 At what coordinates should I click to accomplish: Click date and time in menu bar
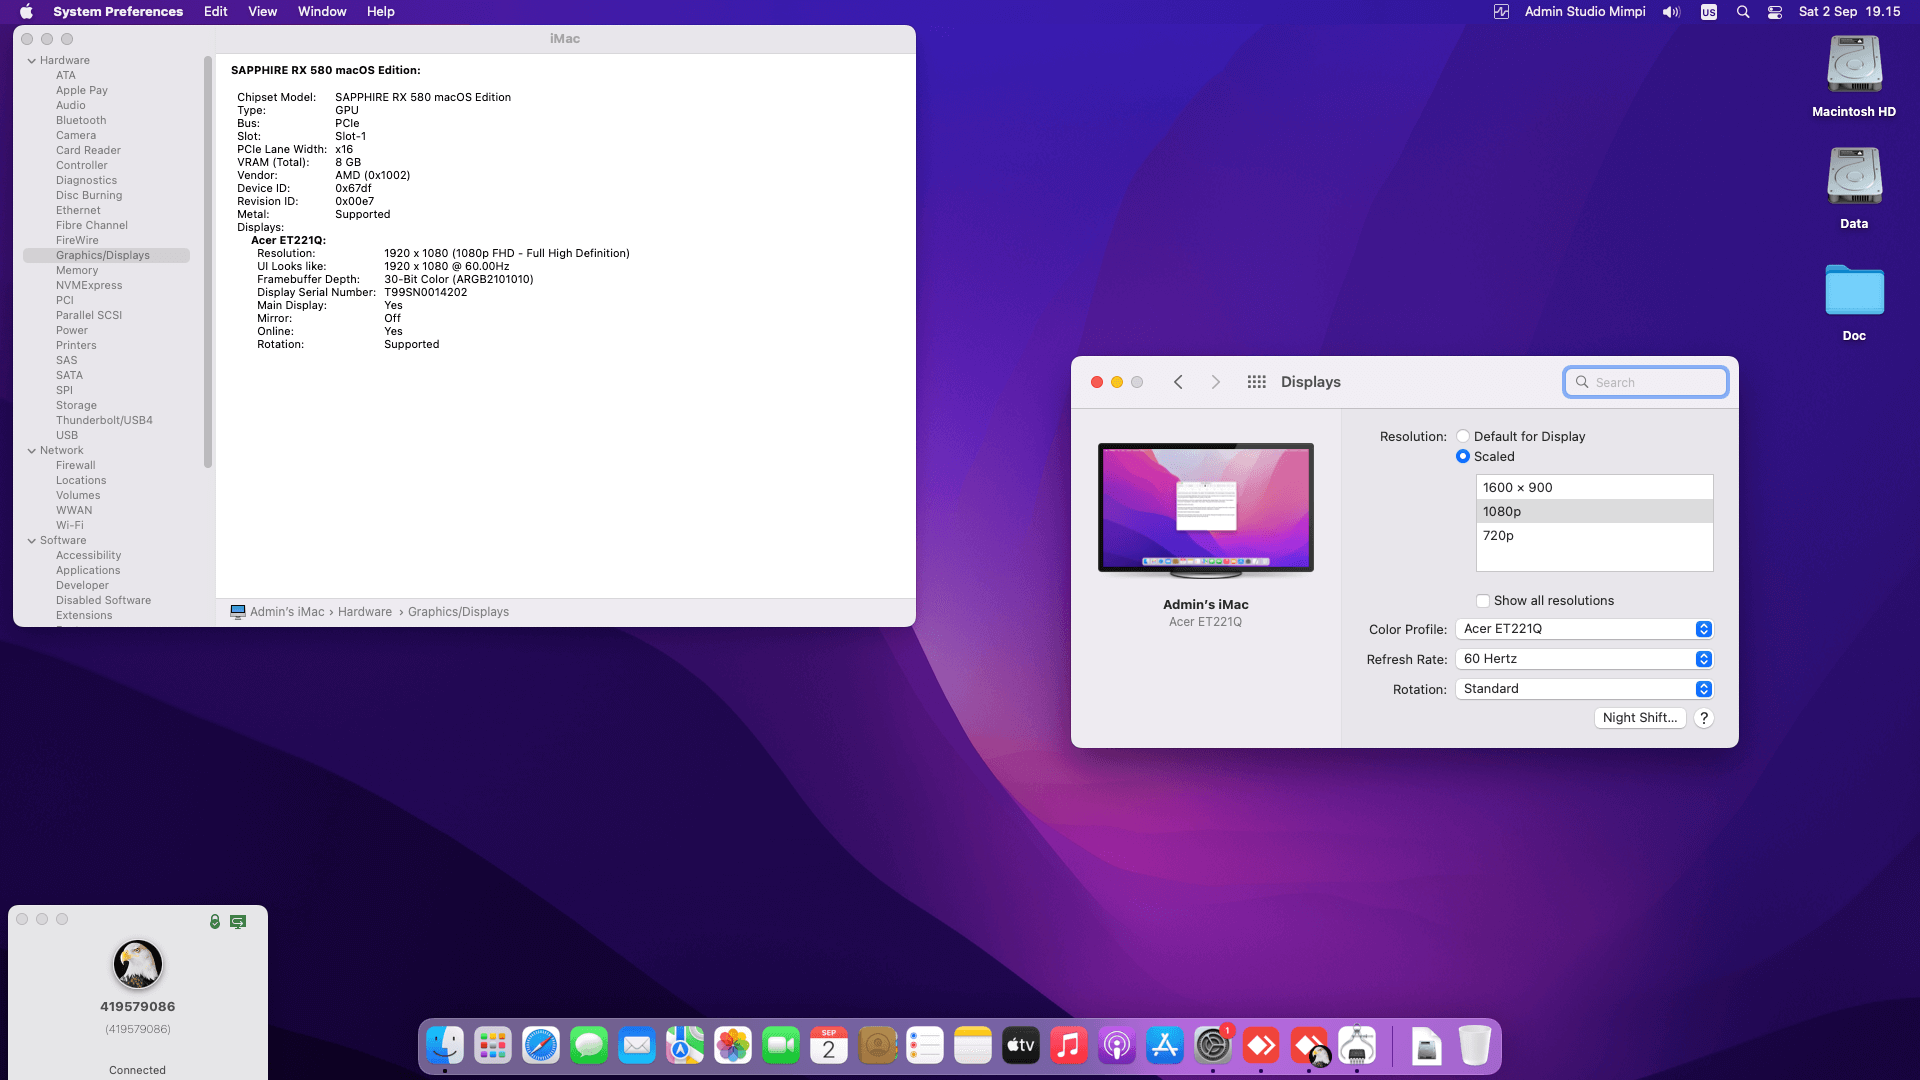(1849, 12)
